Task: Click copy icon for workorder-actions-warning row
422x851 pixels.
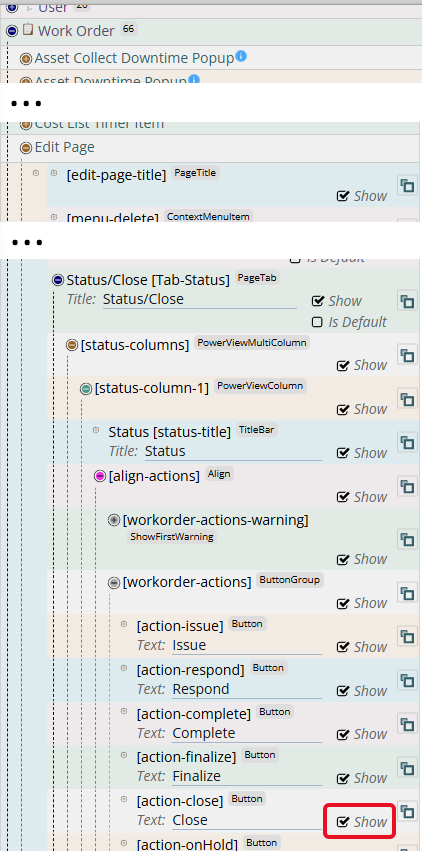Action: click(x=407, y=539)
